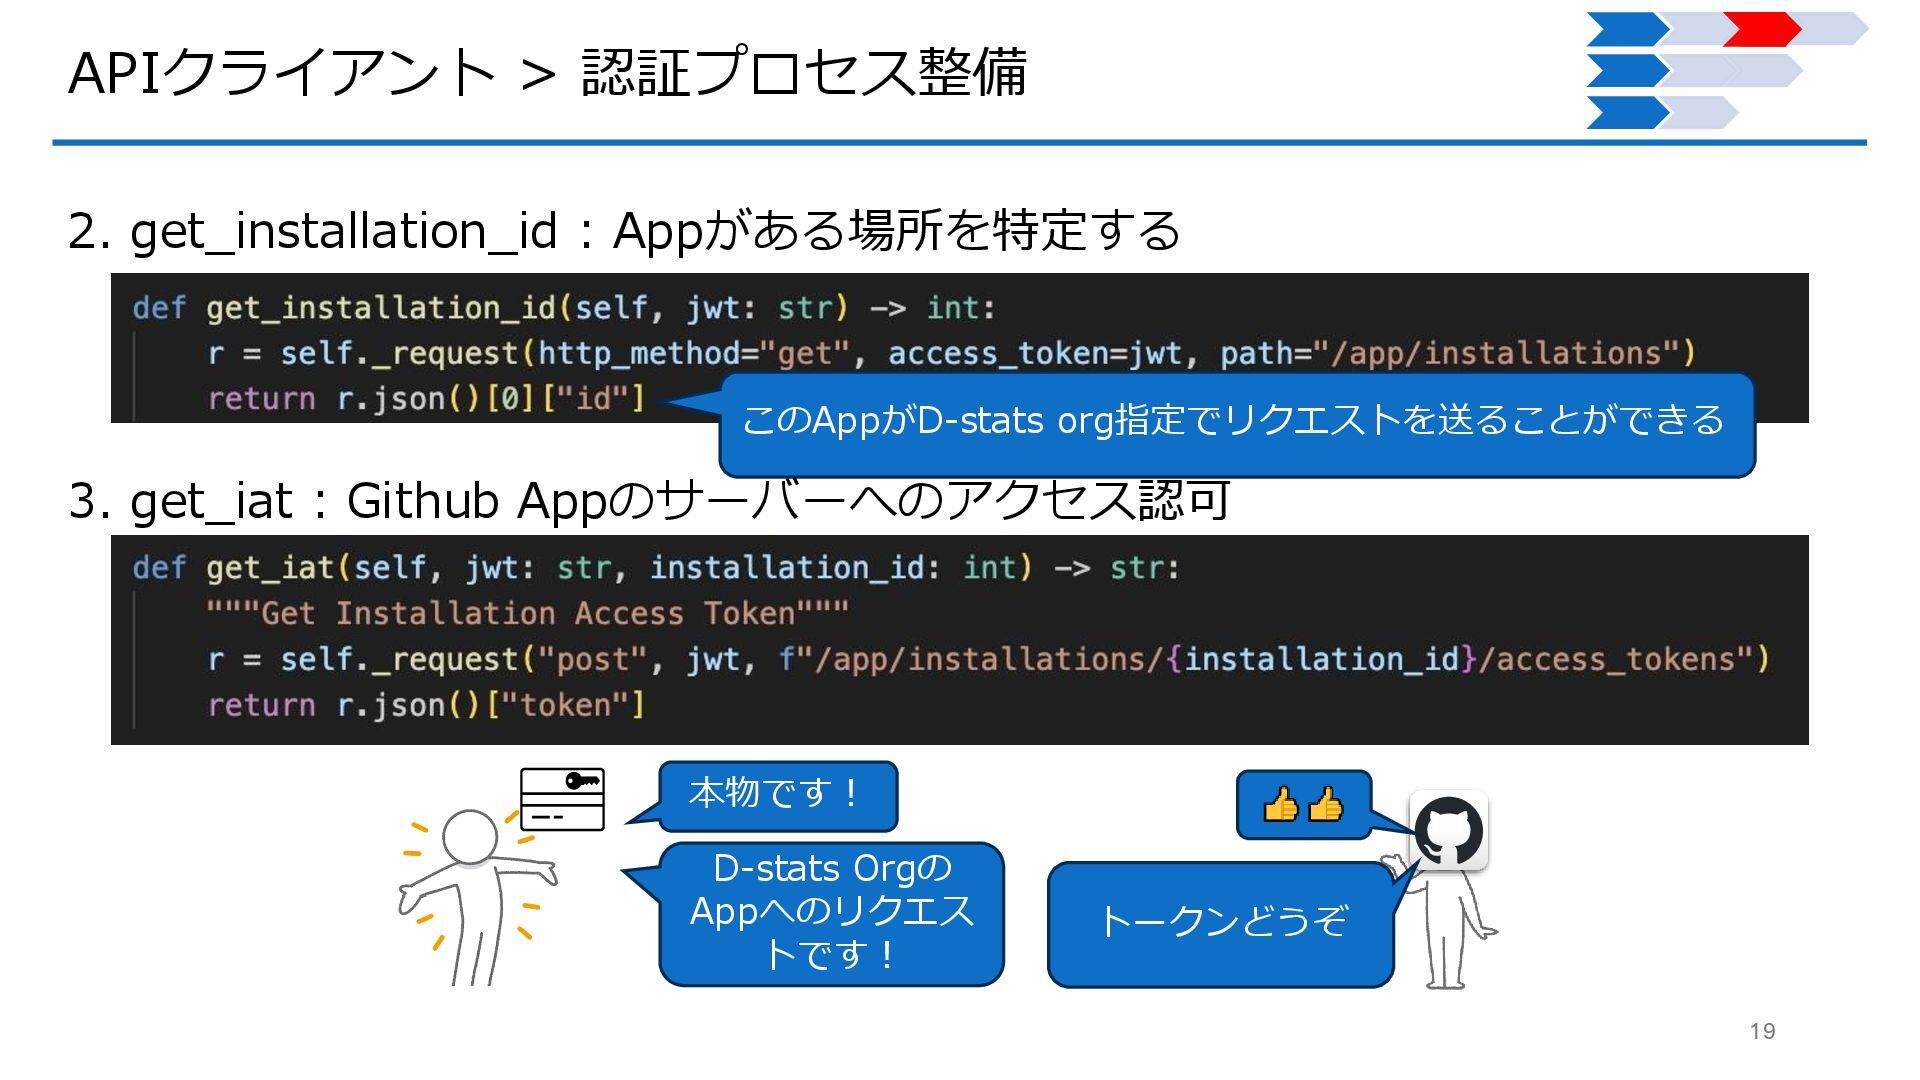Click the get_iat code block
The width and height of the screenshot is (1920, 1080).
coord(958,640)
